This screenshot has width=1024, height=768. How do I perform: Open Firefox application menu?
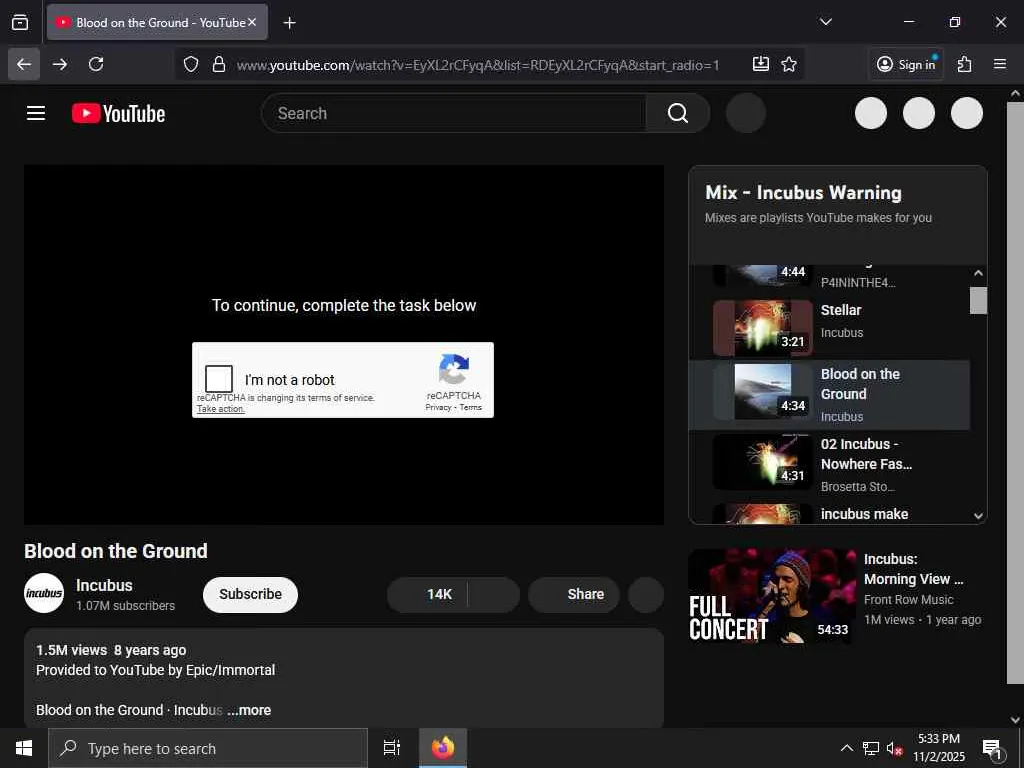click(x=1000, y=64)
